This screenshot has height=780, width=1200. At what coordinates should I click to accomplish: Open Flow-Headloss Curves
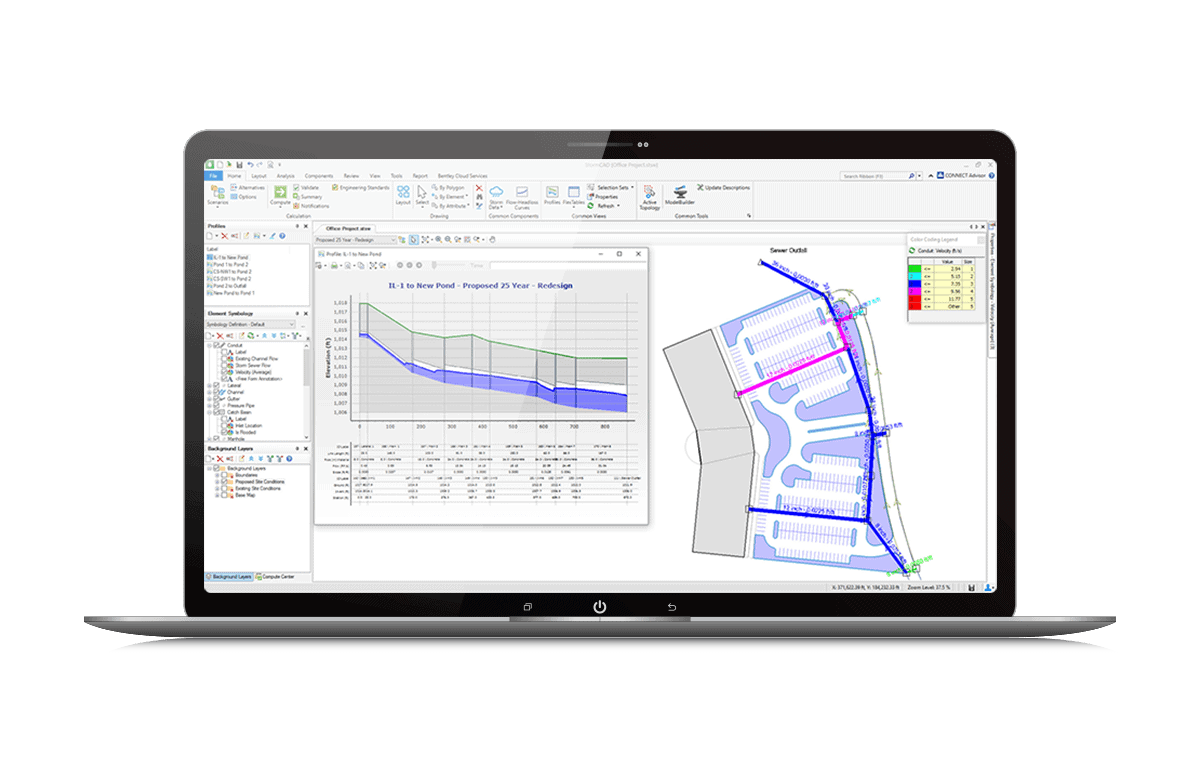pyautogui.click(x=522, y=197)
